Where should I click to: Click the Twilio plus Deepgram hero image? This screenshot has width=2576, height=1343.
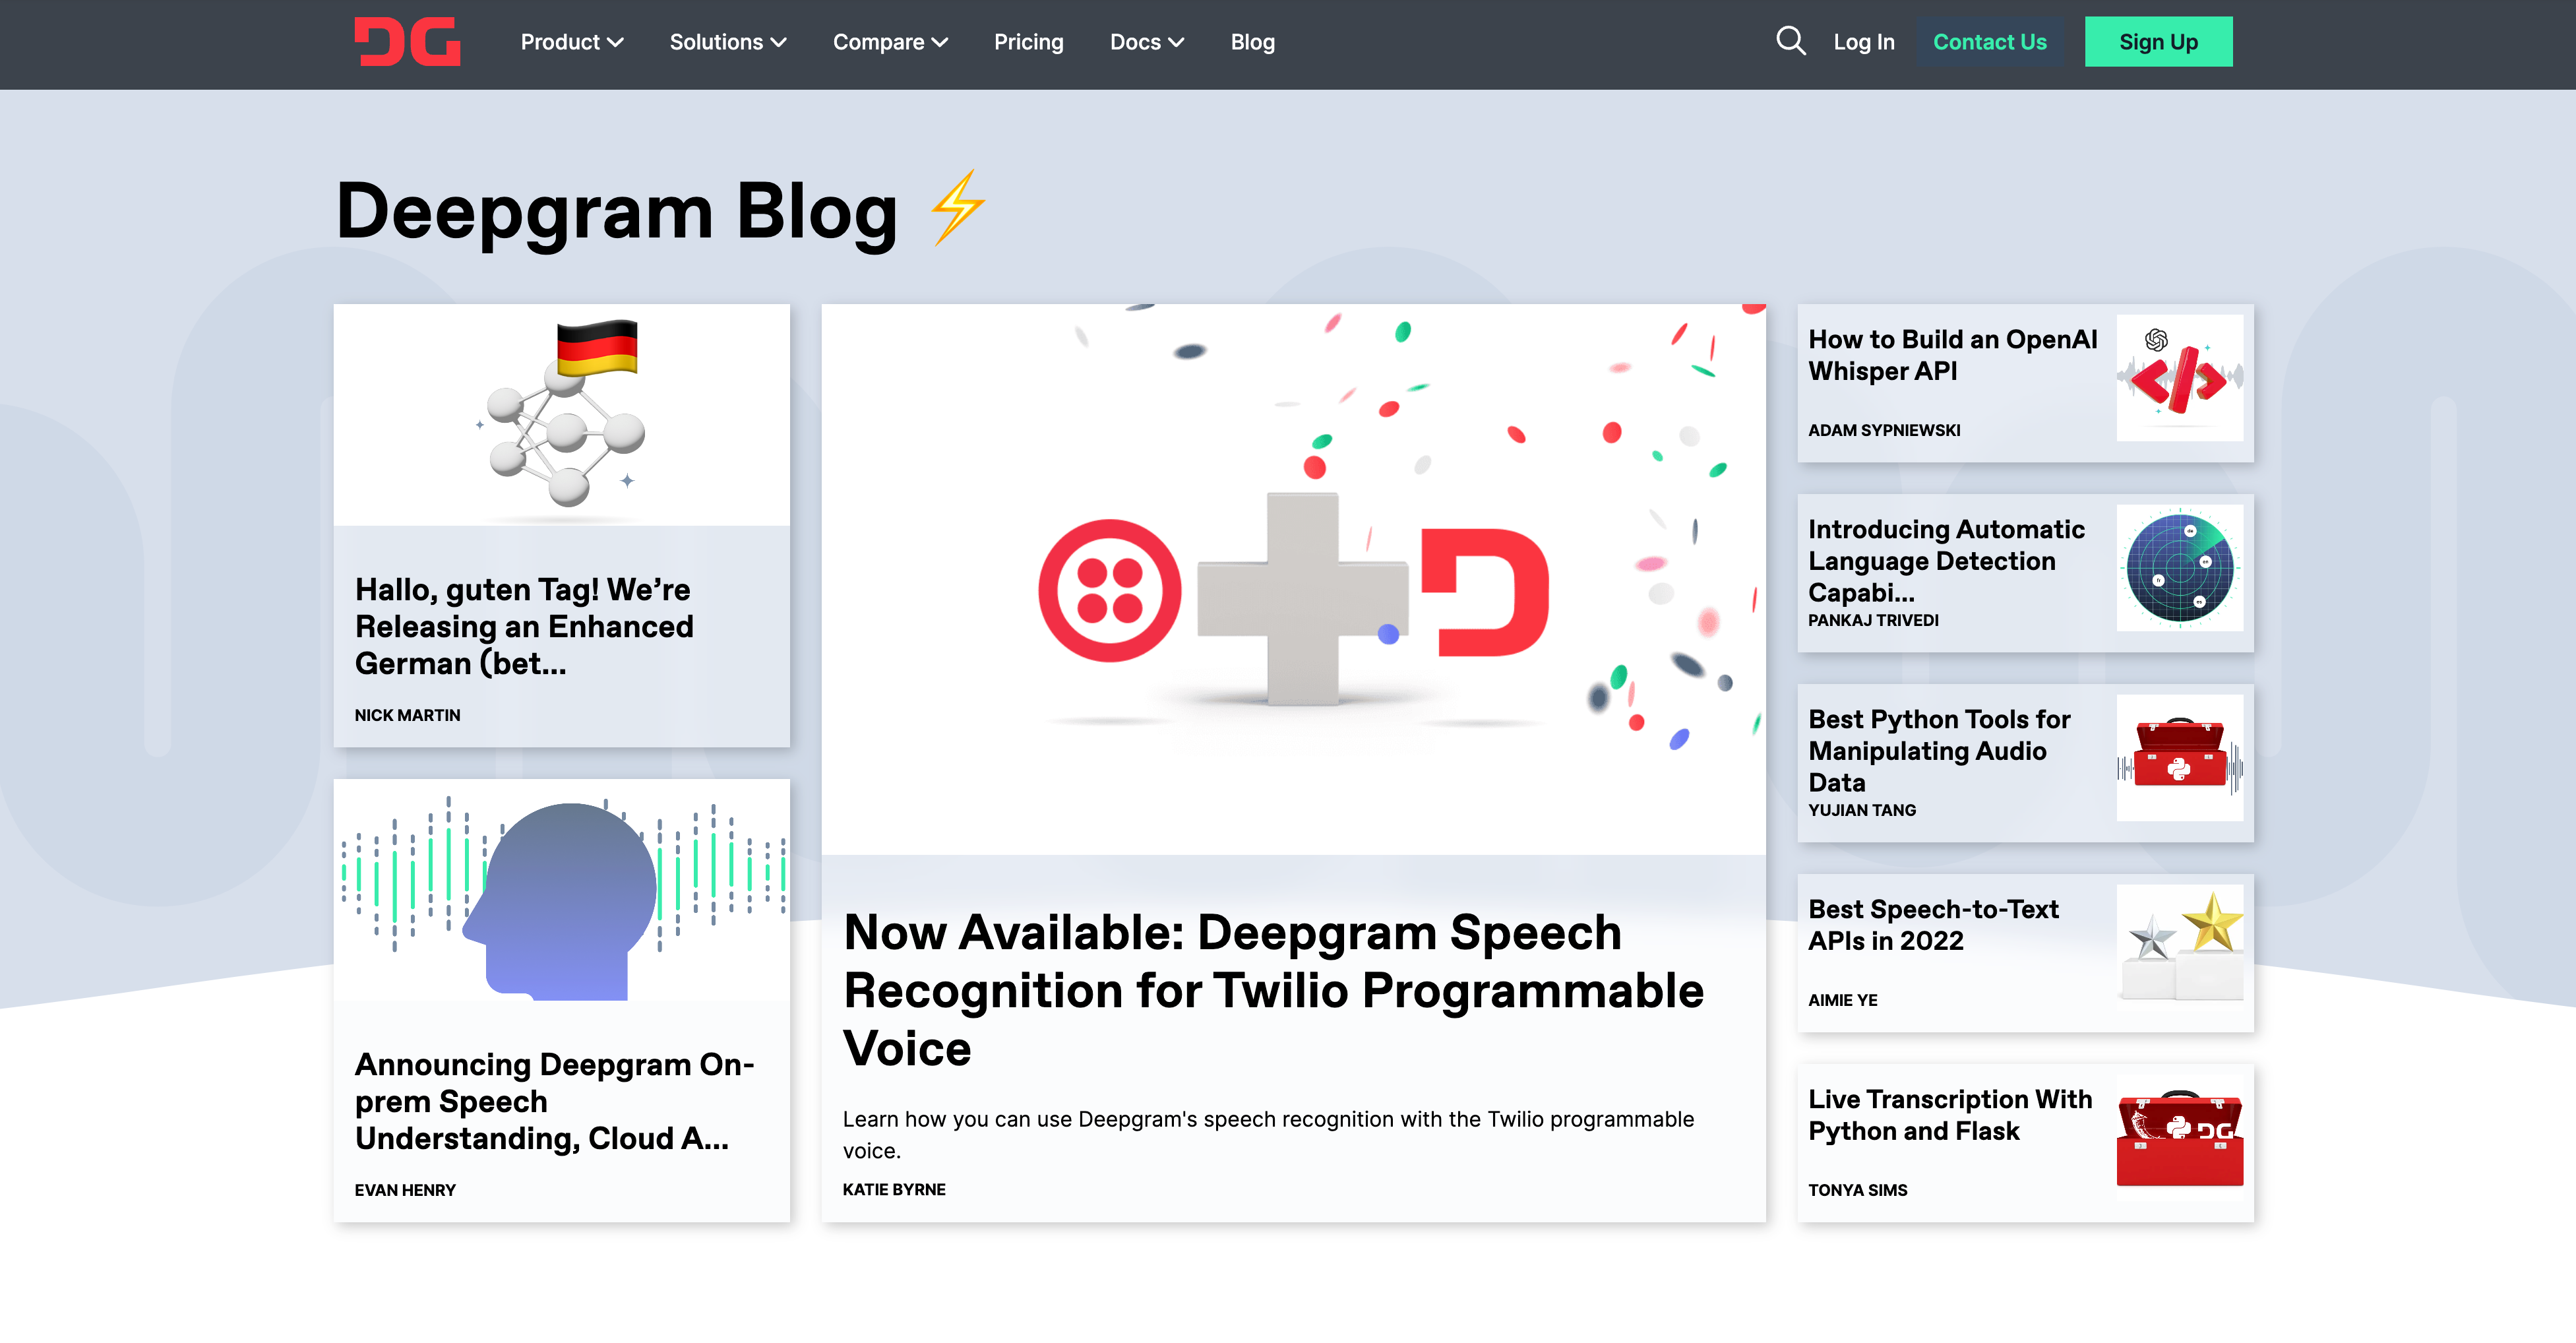tap(1293, 580)
